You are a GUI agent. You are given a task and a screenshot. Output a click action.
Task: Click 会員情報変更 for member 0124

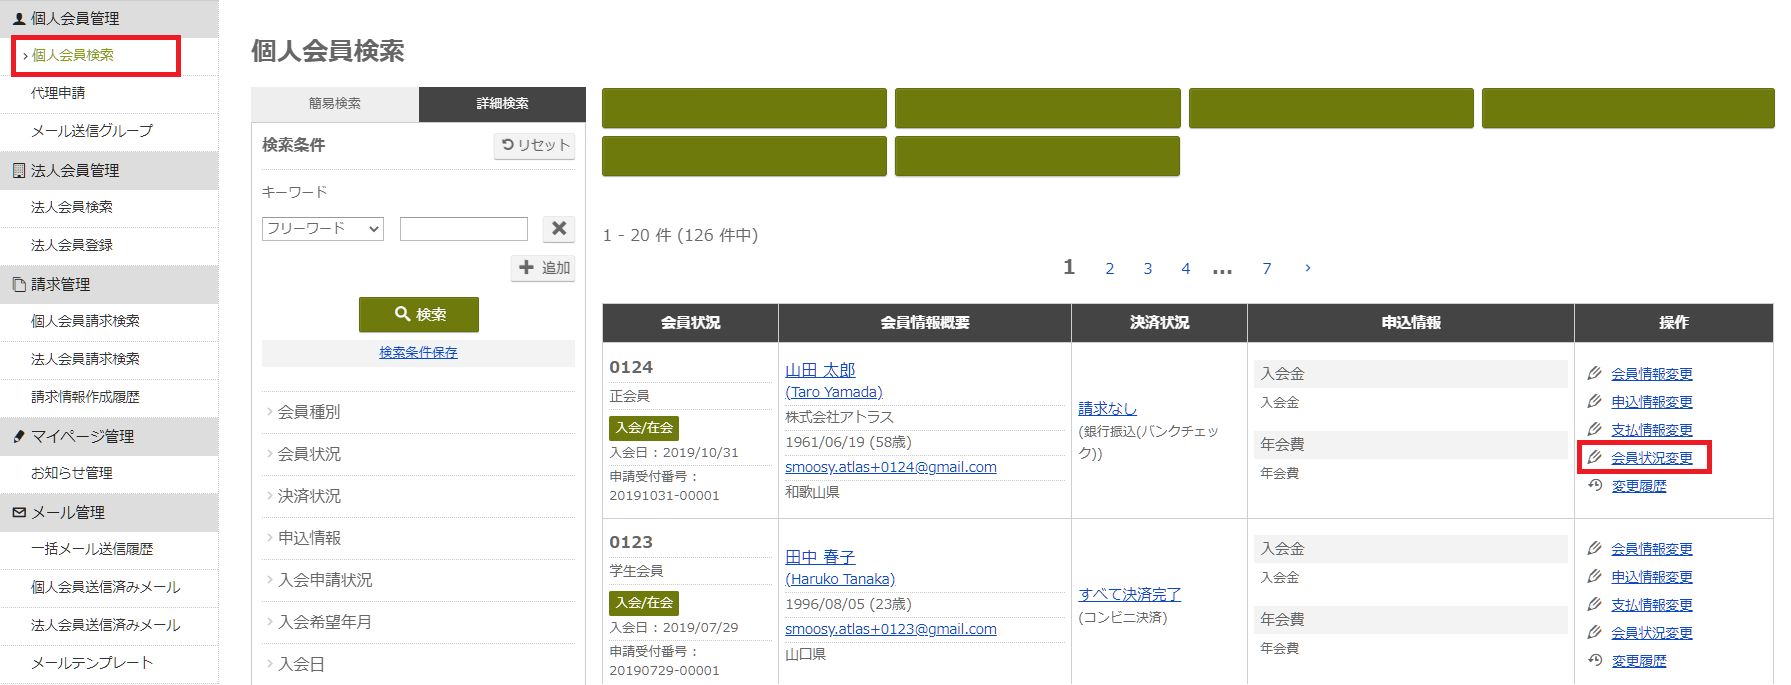click(1652, 374)
